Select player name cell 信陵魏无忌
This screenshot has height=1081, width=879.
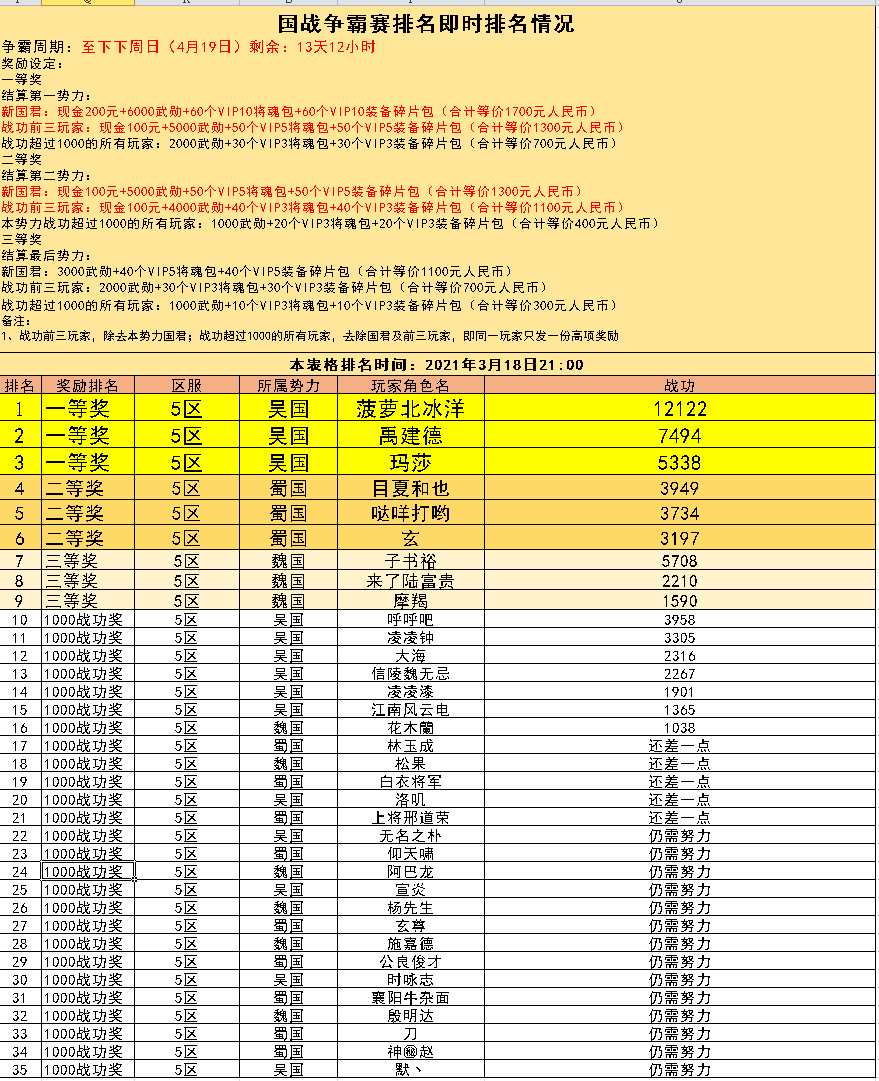pyautogui.click(x=411, y=674)
